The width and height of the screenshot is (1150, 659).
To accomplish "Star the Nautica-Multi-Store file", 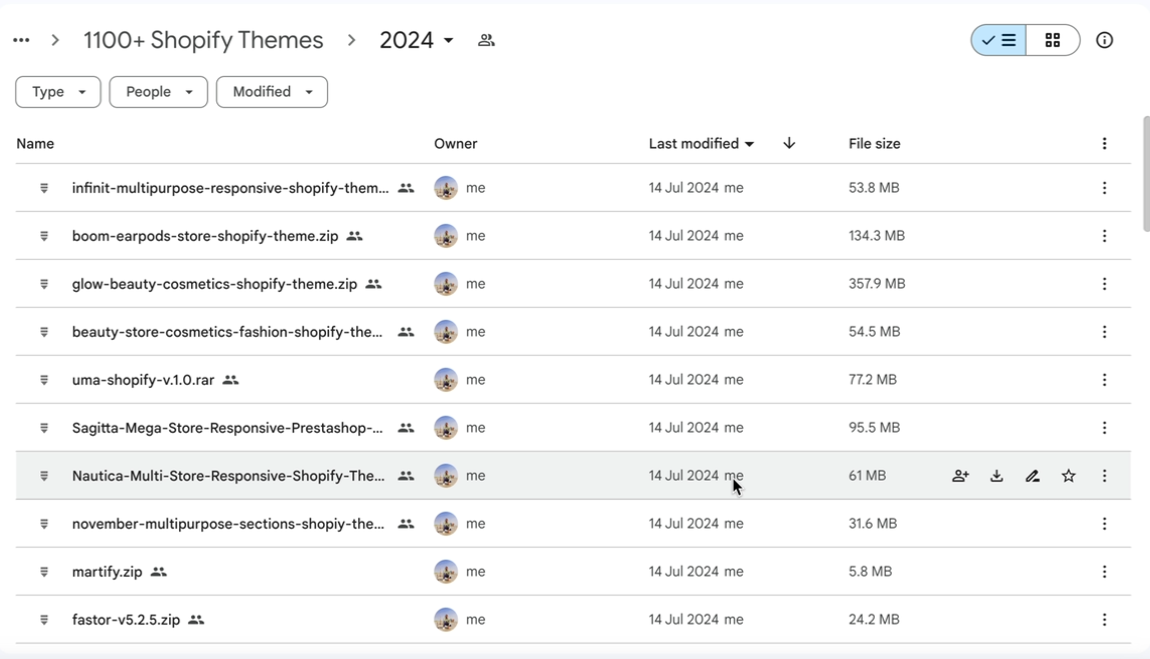I will (1068, 476).
